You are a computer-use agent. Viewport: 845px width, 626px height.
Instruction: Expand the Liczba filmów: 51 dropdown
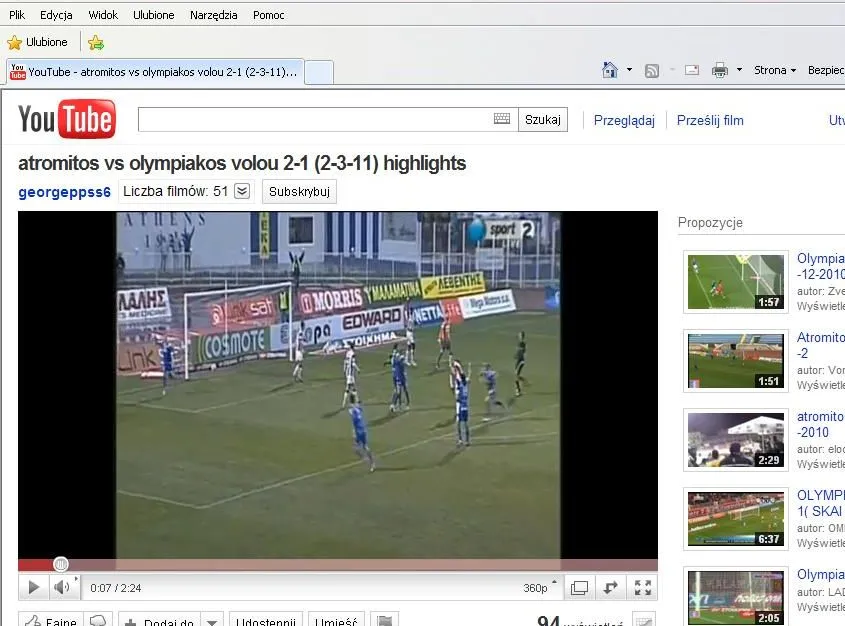pos(242,191)
